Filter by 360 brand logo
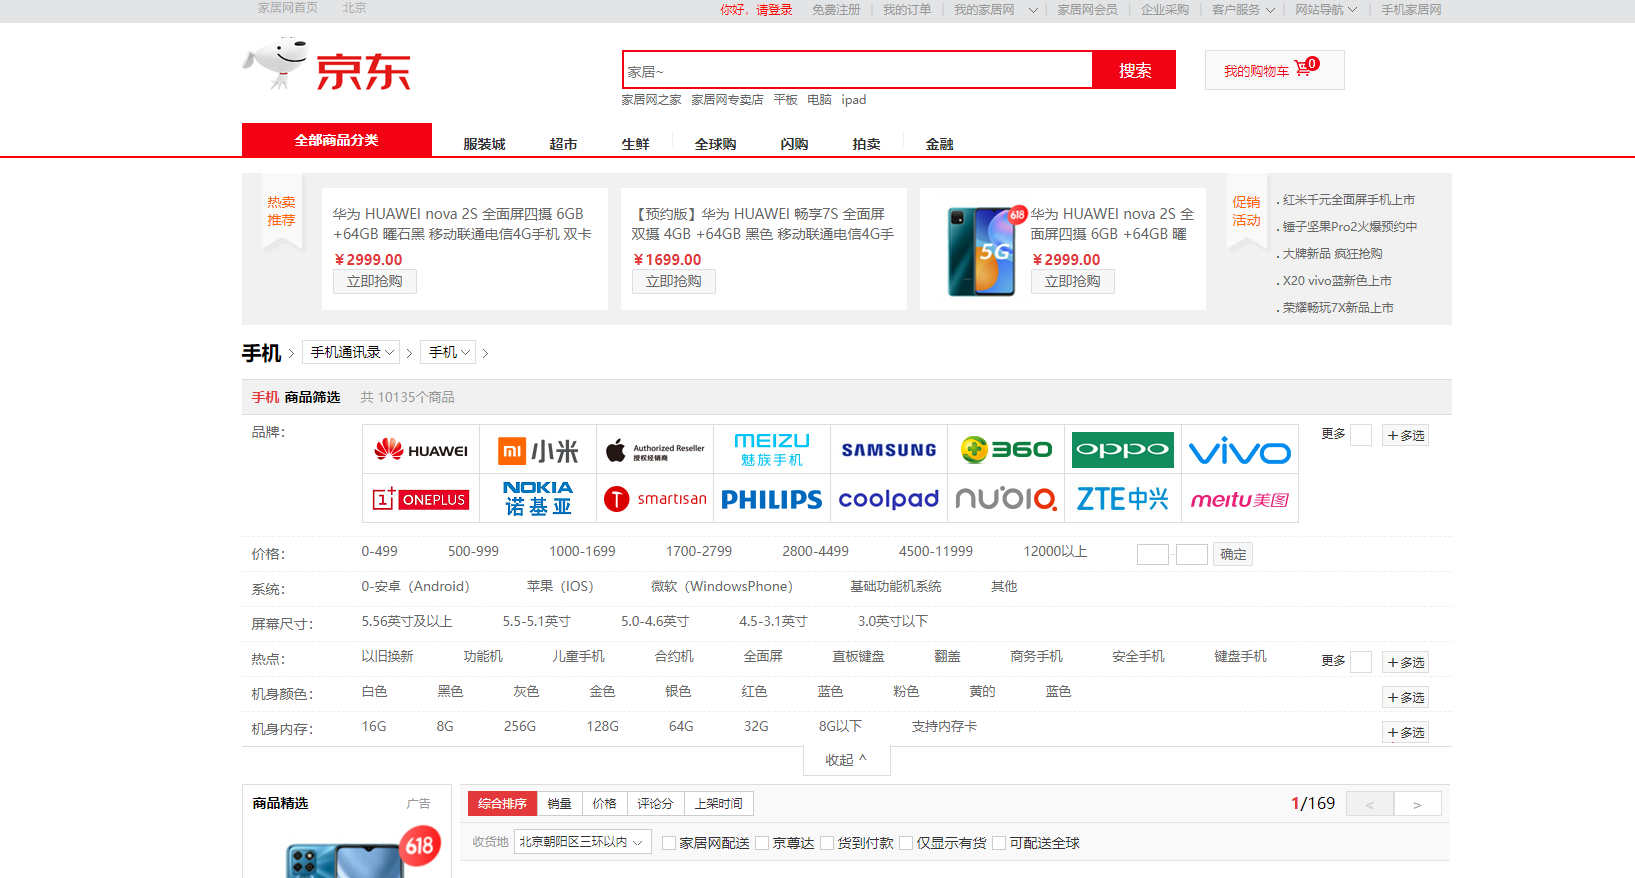This screenshot has height=878, width=1635. (x=1006, y=450)
